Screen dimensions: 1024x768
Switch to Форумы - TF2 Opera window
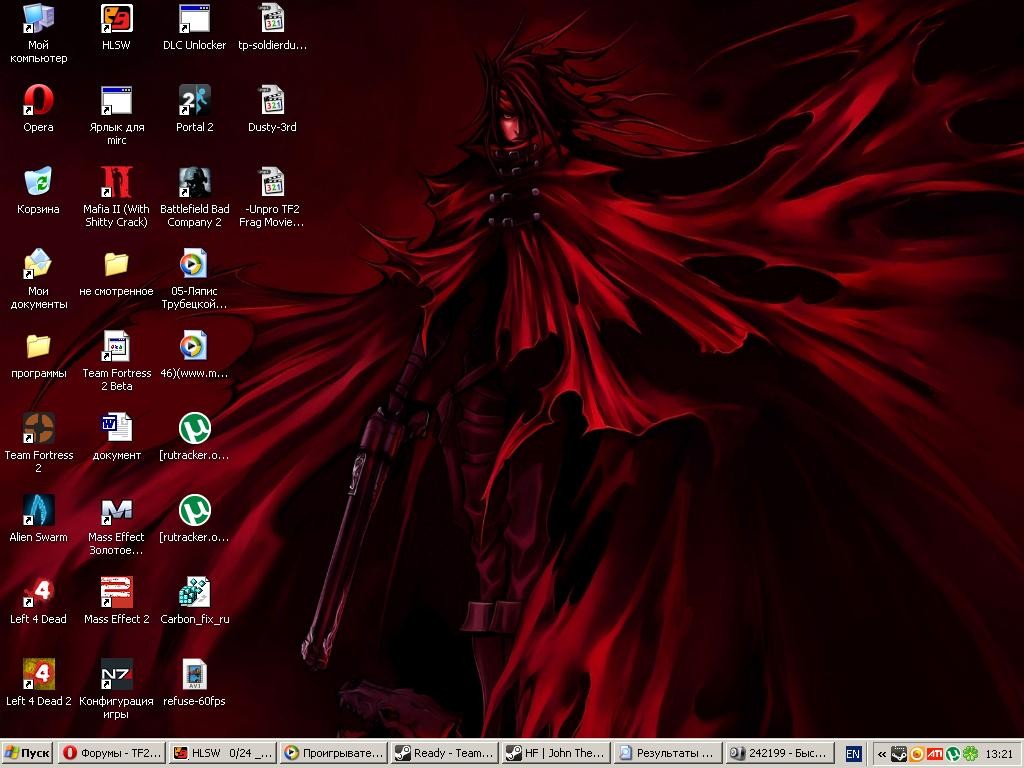pos(111,753)
